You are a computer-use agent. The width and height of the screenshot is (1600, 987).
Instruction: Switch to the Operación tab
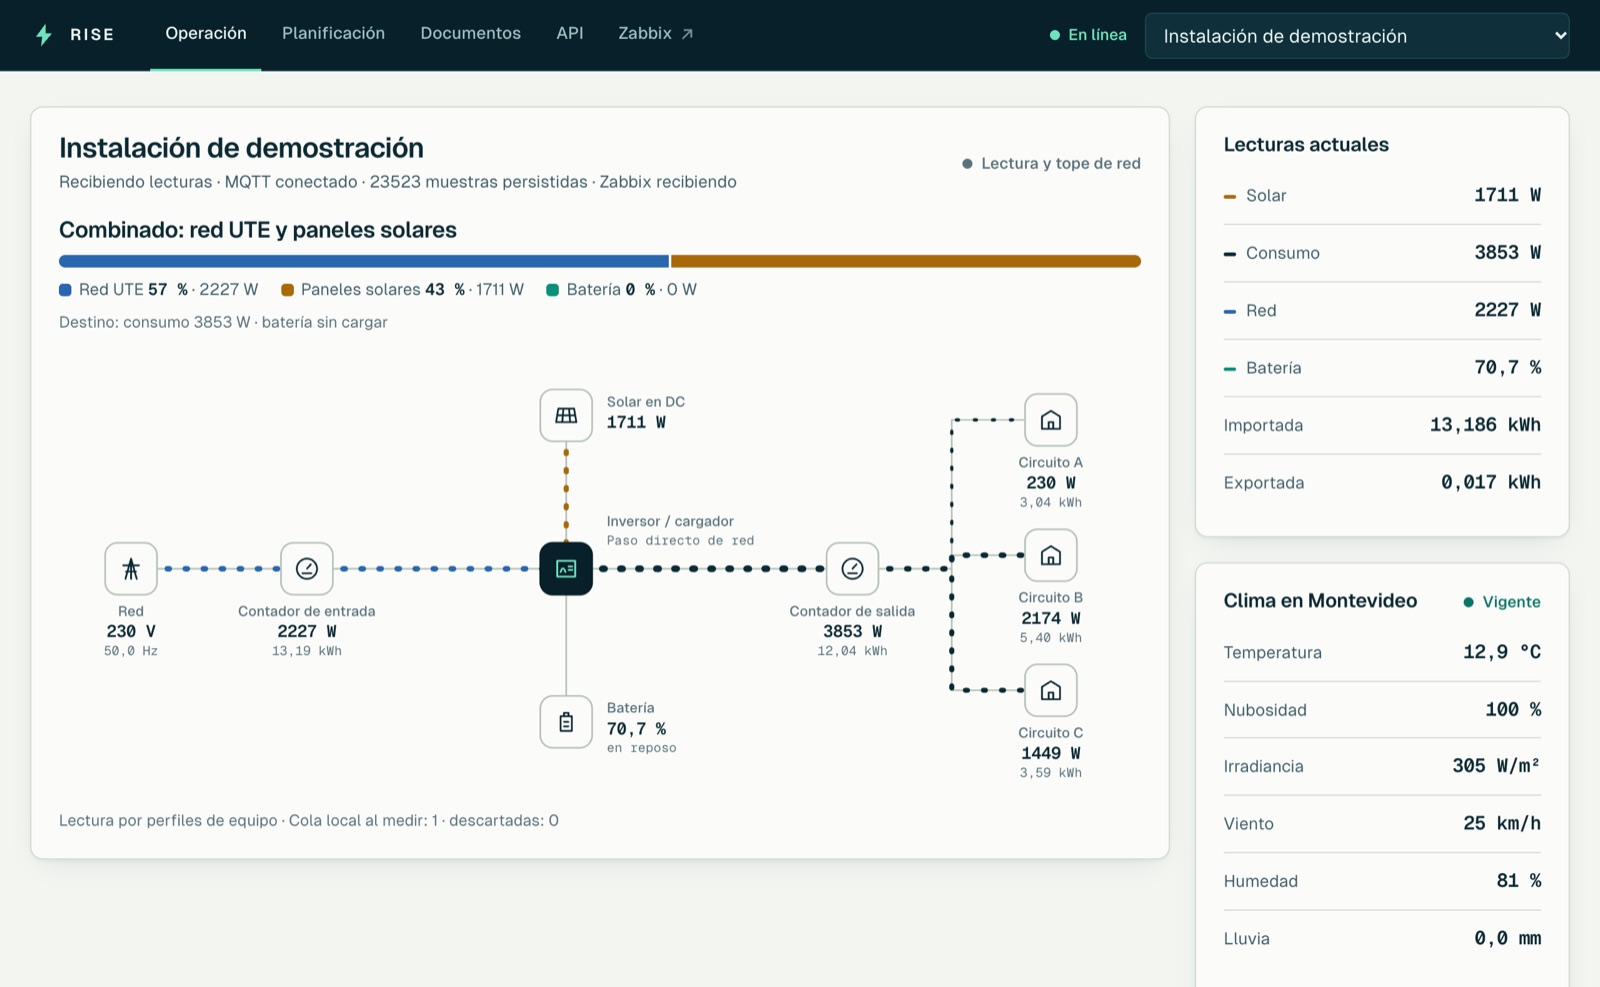tap(206, 34)
